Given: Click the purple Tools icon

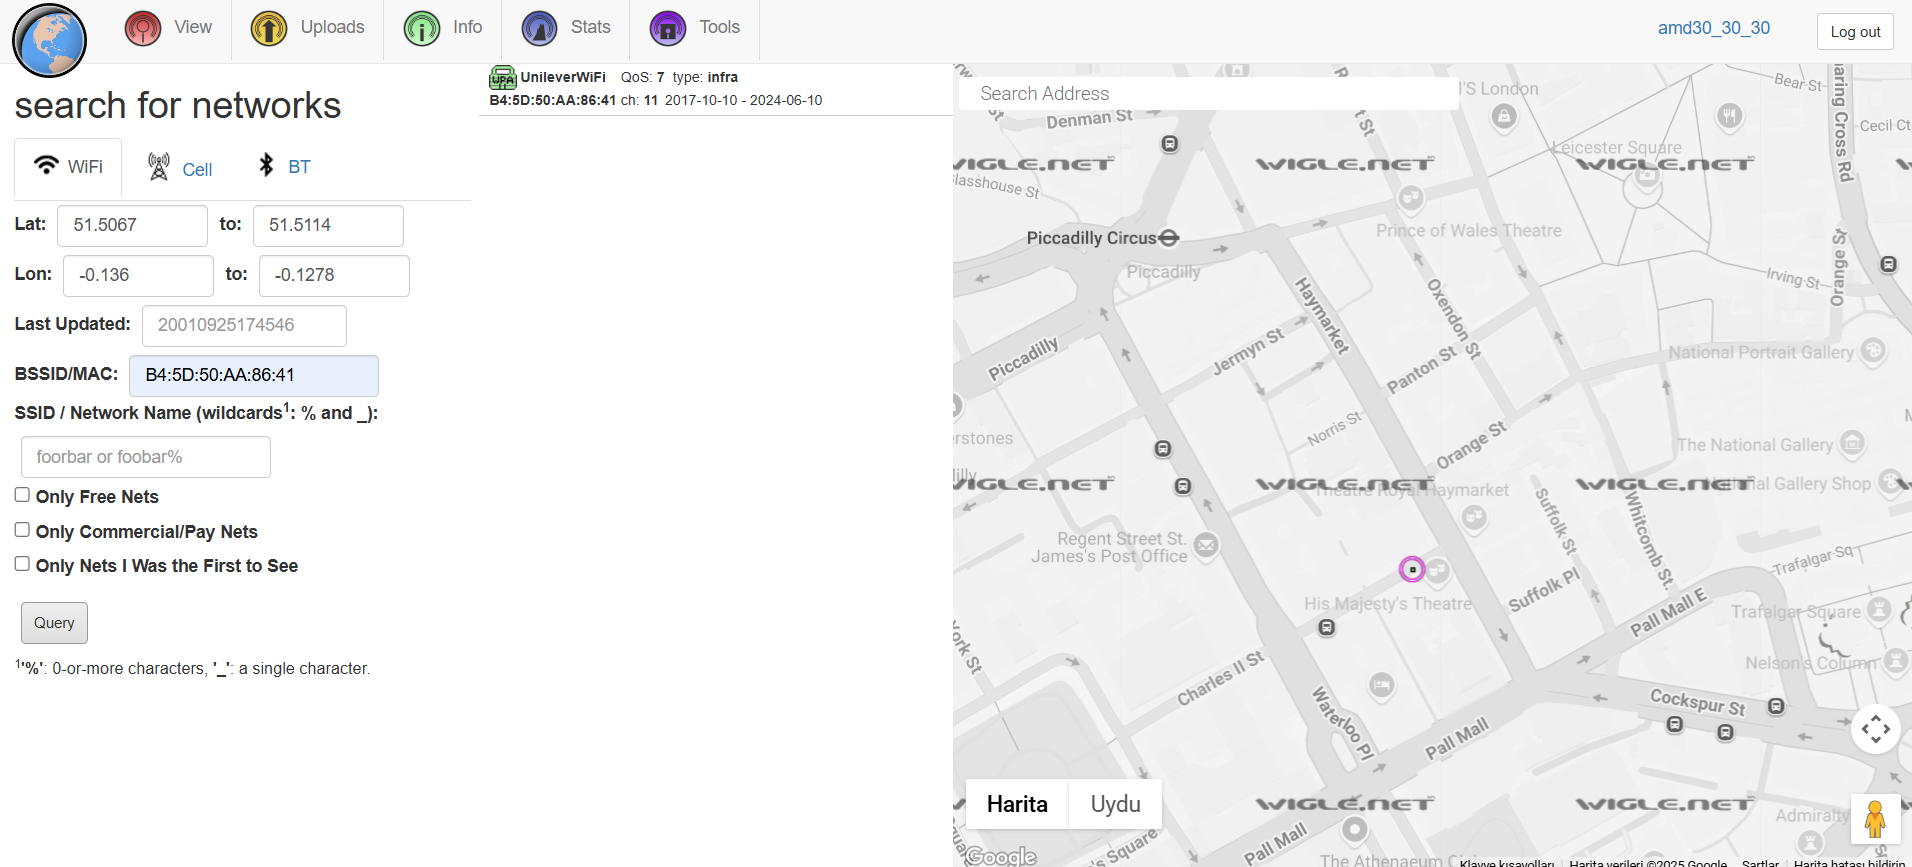Looking at the screenshot, I should click(x=667, y=29).
